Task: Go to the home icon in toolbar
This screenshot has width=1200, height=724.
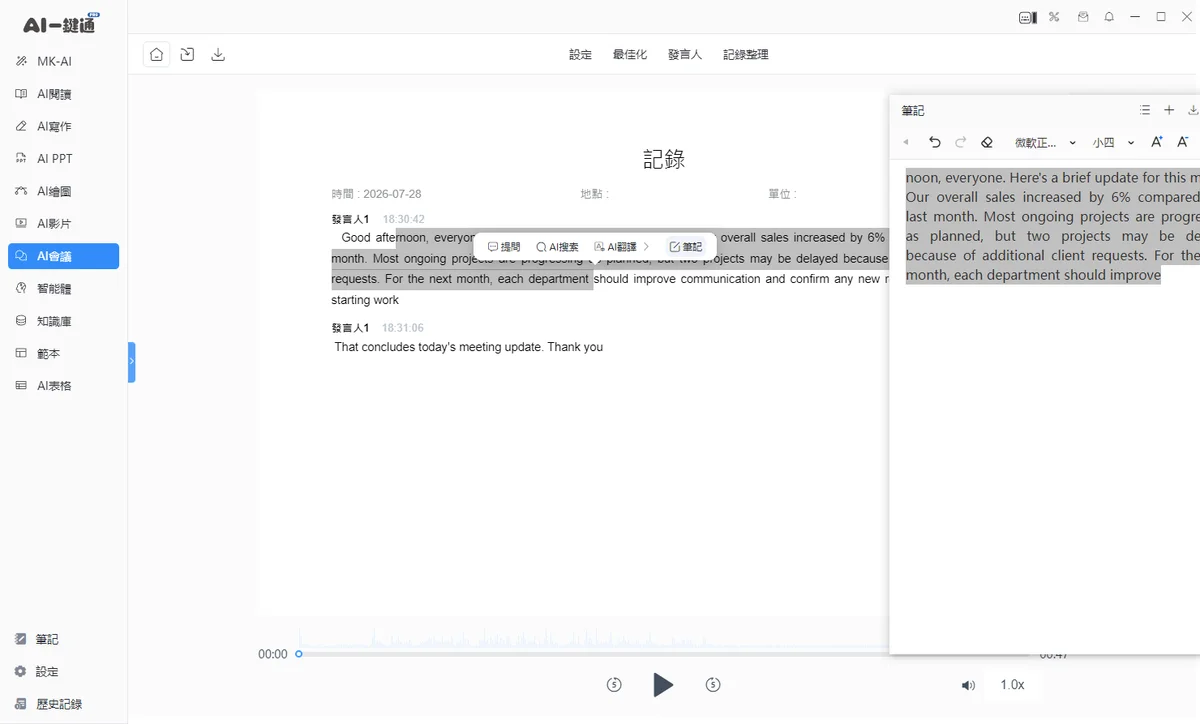Action: 156,55
